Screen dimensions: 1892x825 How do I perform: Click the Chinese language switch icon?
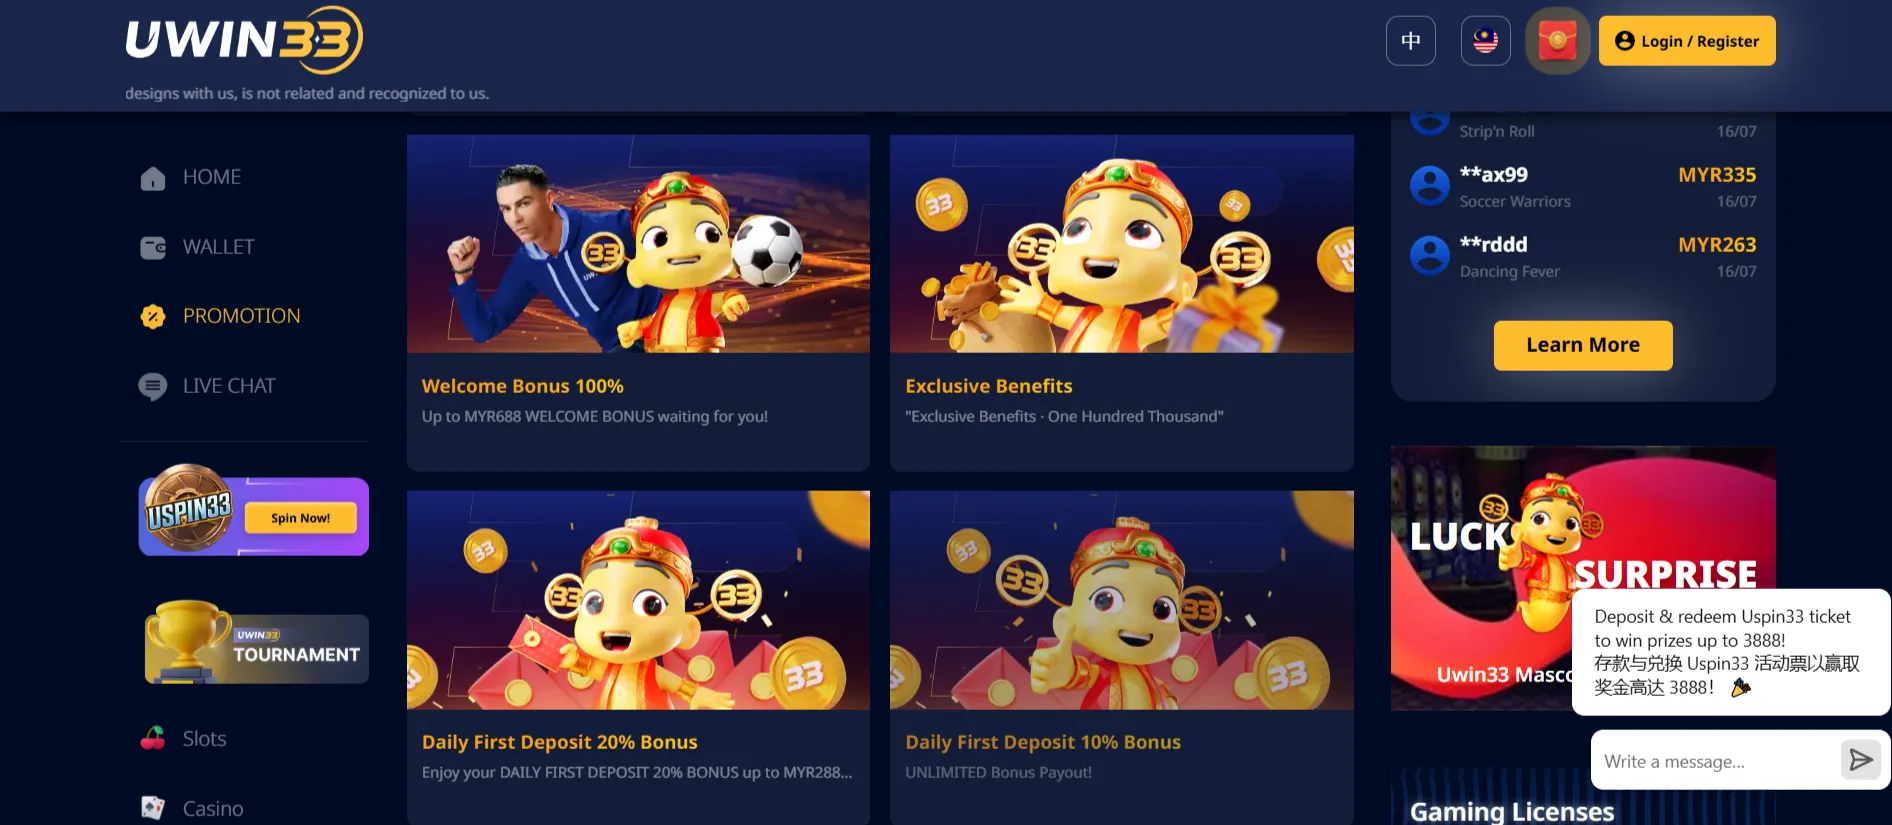[1410, 41]
